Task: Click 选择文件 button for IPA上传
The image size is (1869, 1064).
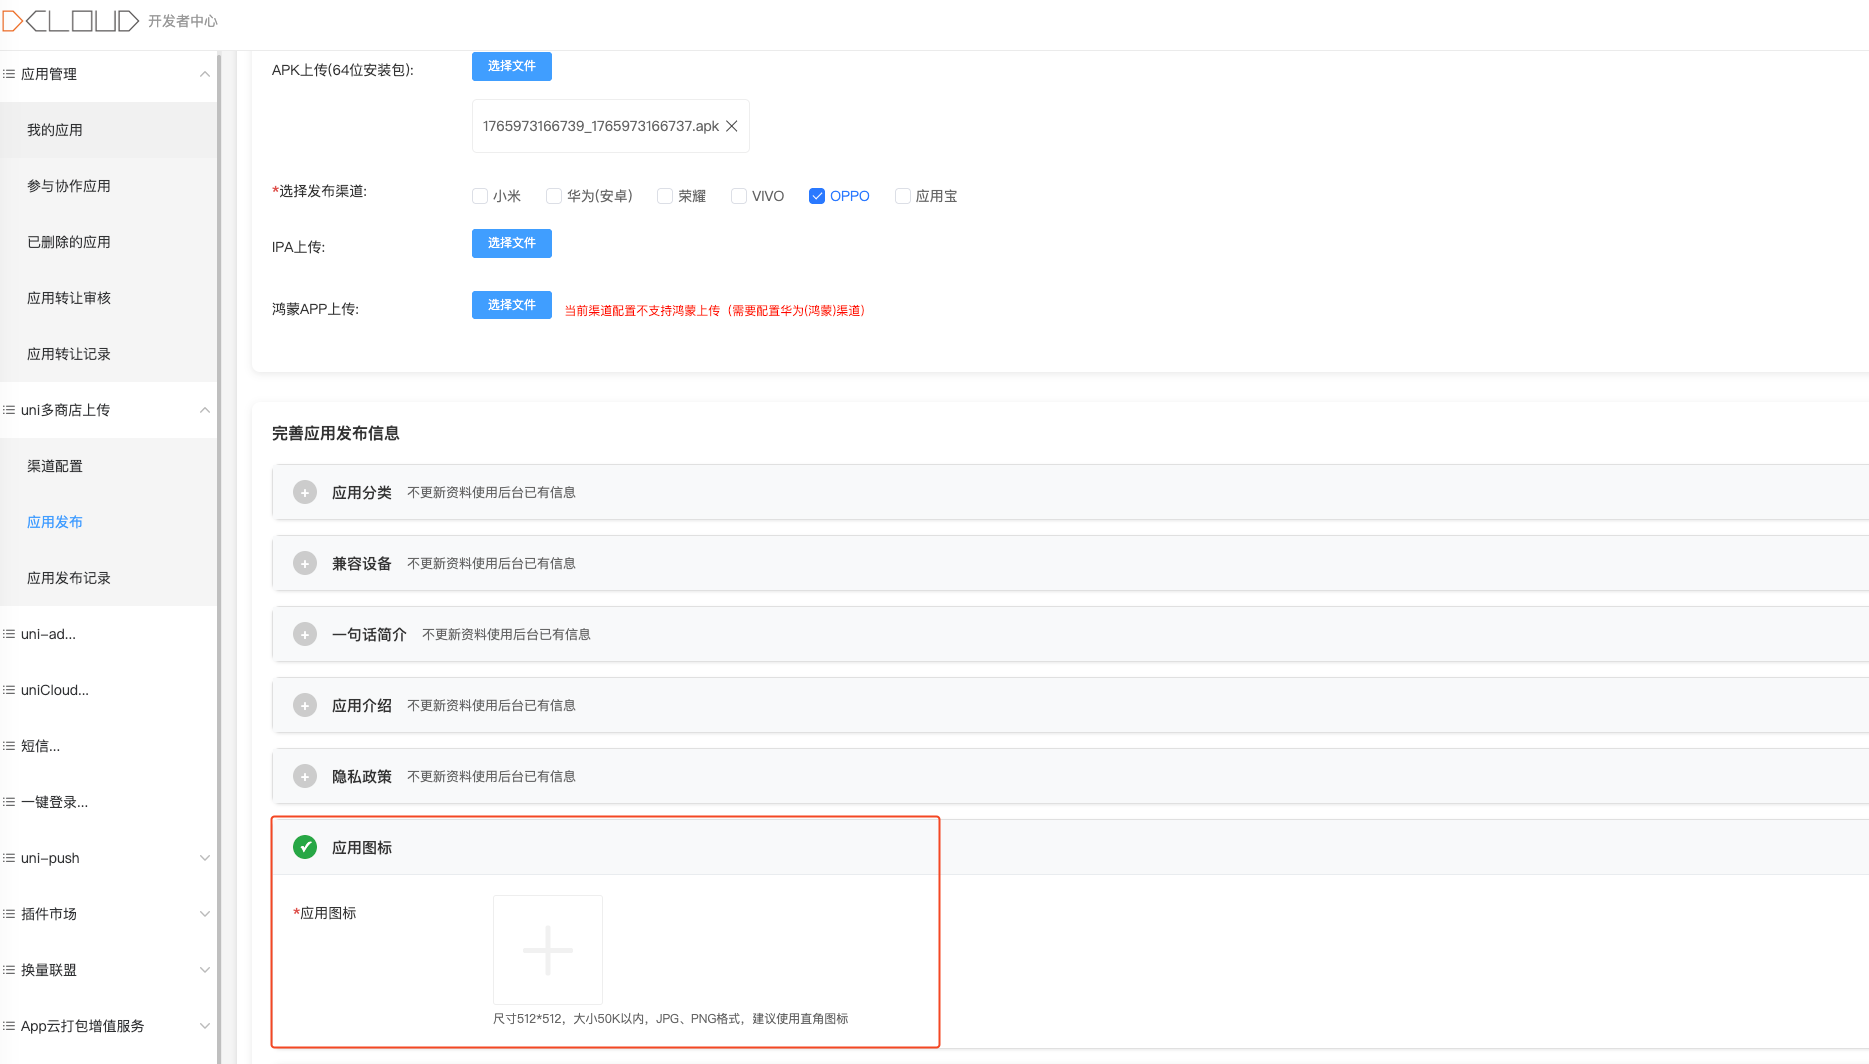Action: tap(512, 243)
